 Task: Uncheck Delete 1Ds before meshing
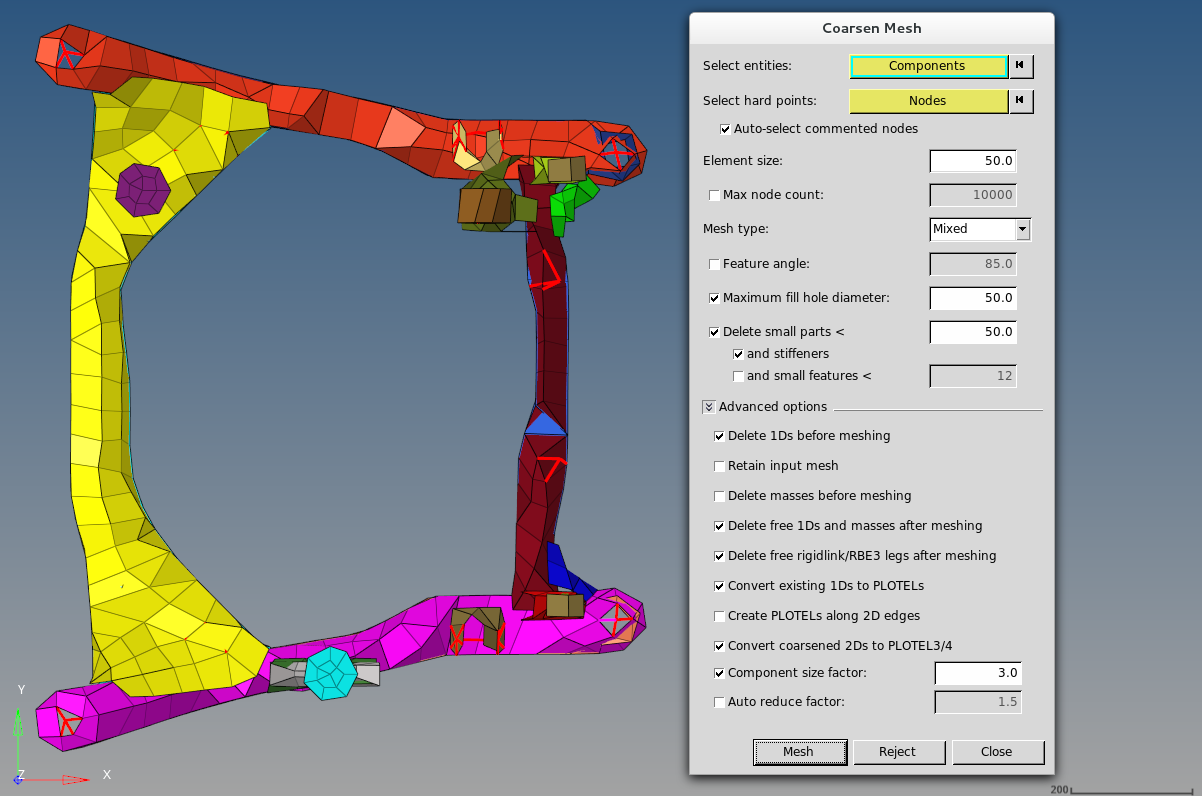tap(719, 436)
